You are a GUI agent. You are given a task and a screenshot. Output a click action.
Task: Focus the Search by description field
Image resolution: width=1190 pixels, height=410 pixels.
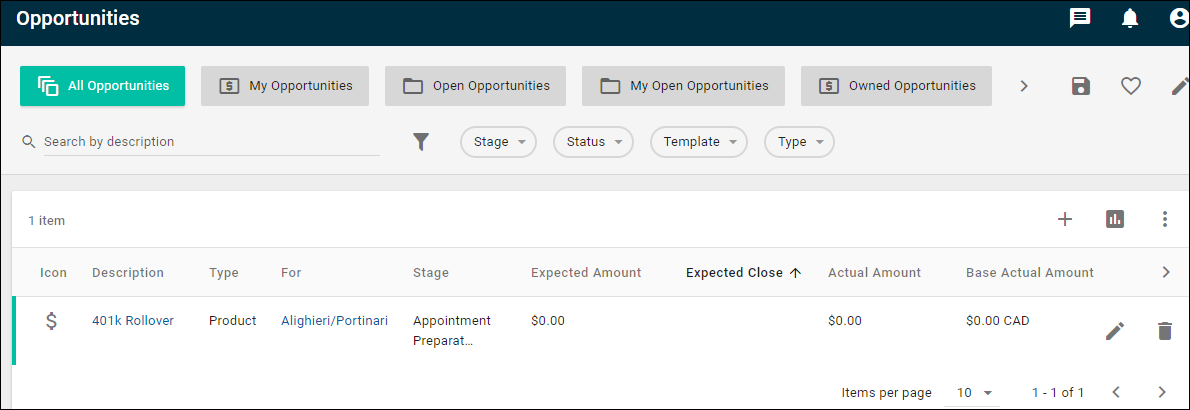click(x=211, y=142)
